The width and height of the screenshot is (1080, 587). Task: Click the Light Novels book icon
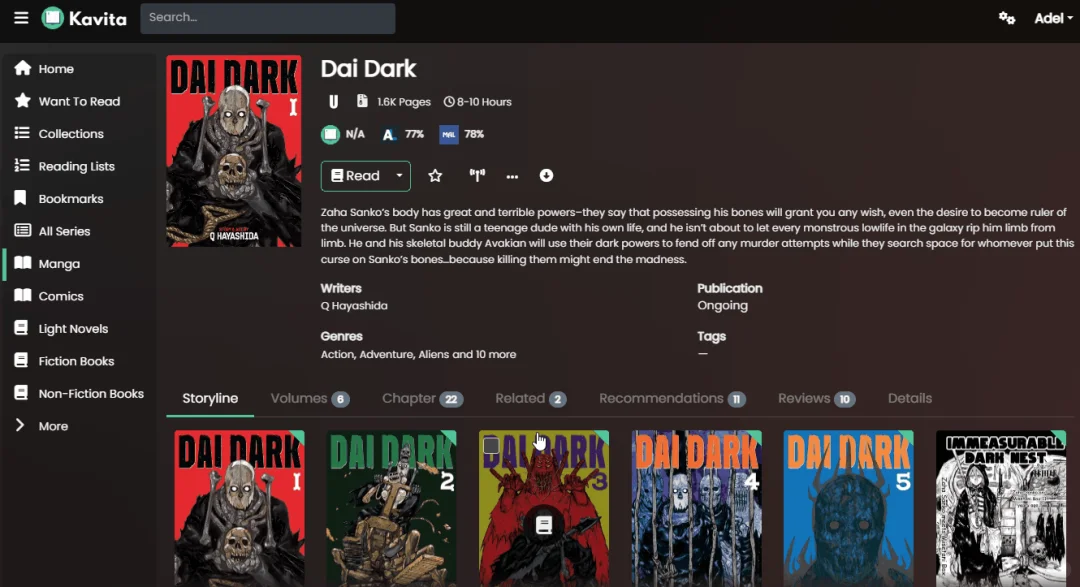tap(21, 328)
